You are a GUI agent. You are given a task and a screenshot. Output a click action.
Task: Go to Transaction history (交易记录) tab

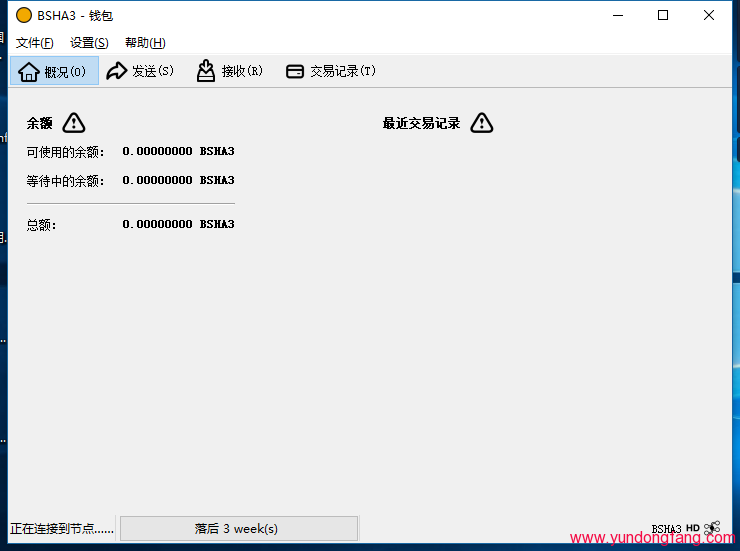(331, 71)
